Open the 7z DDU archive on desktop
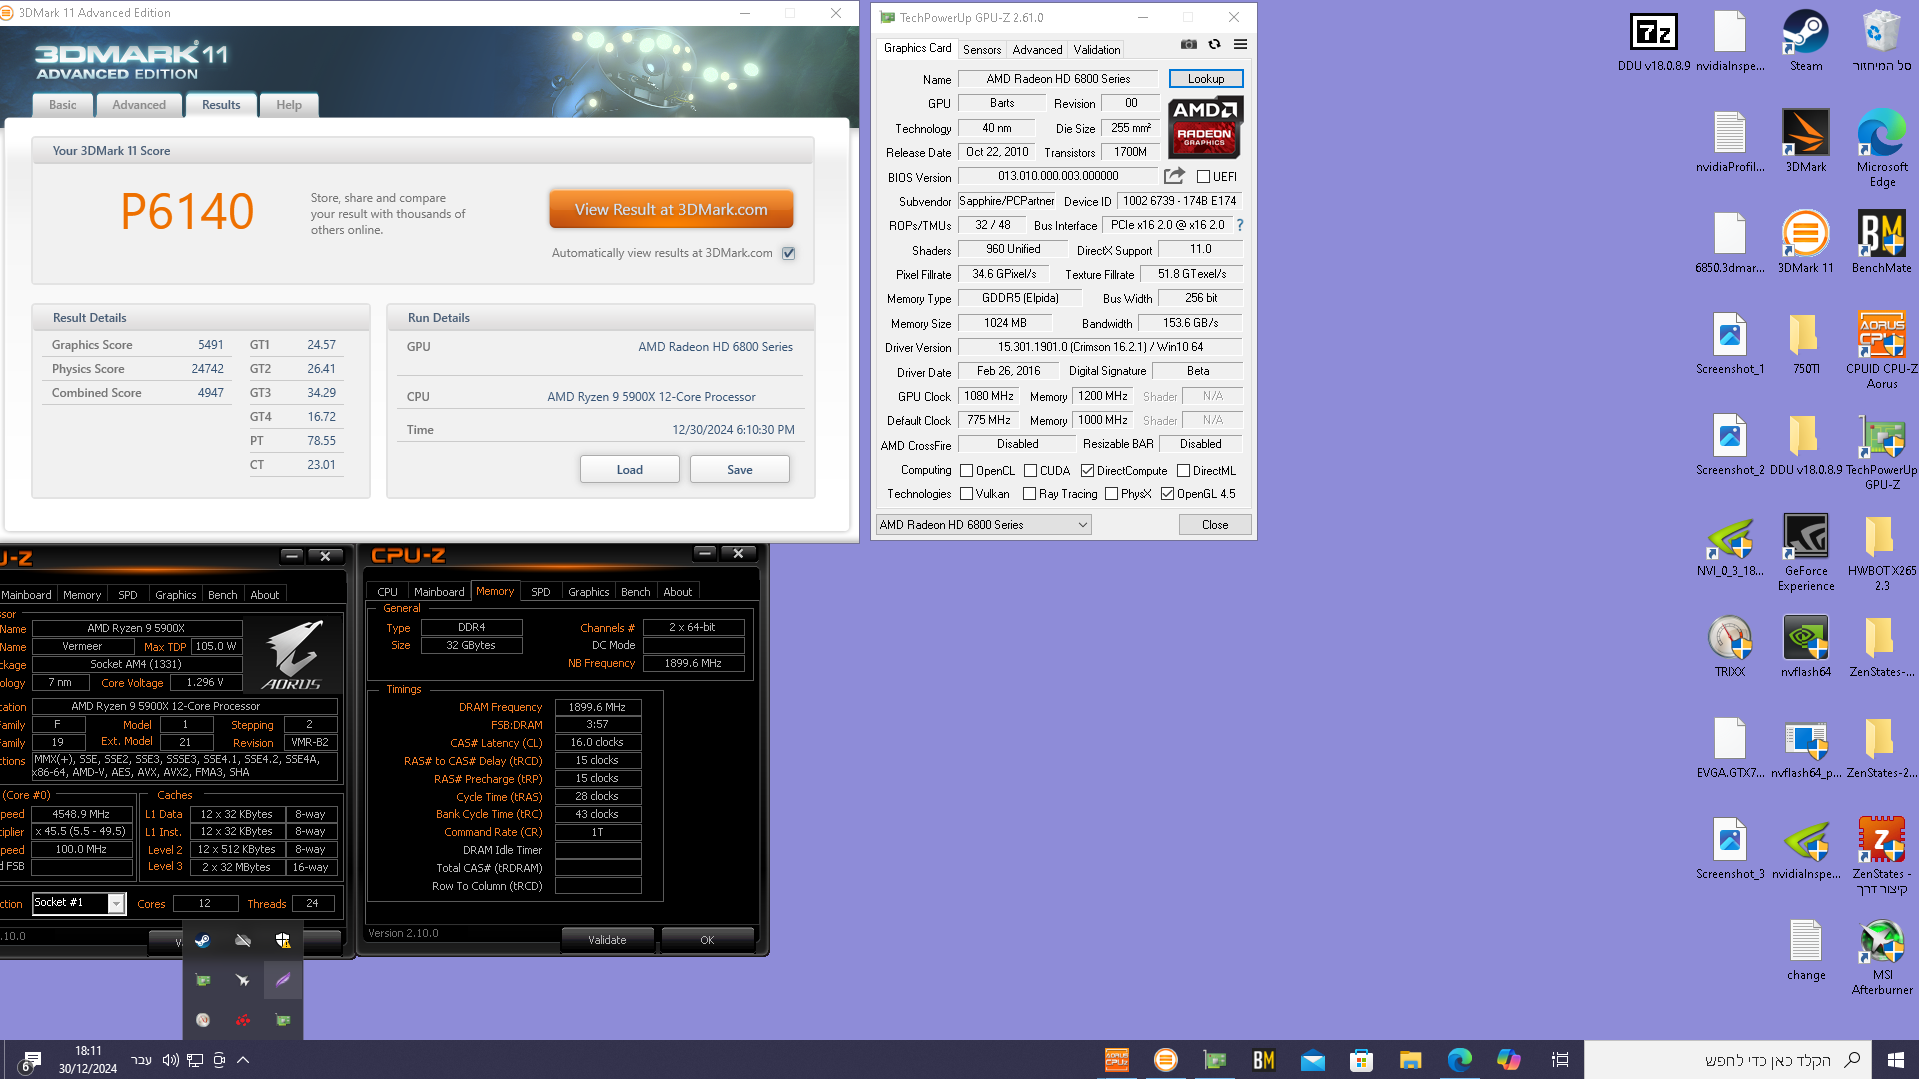The height and width of the screenshot is (1079, 1919). pos(1653,41)
